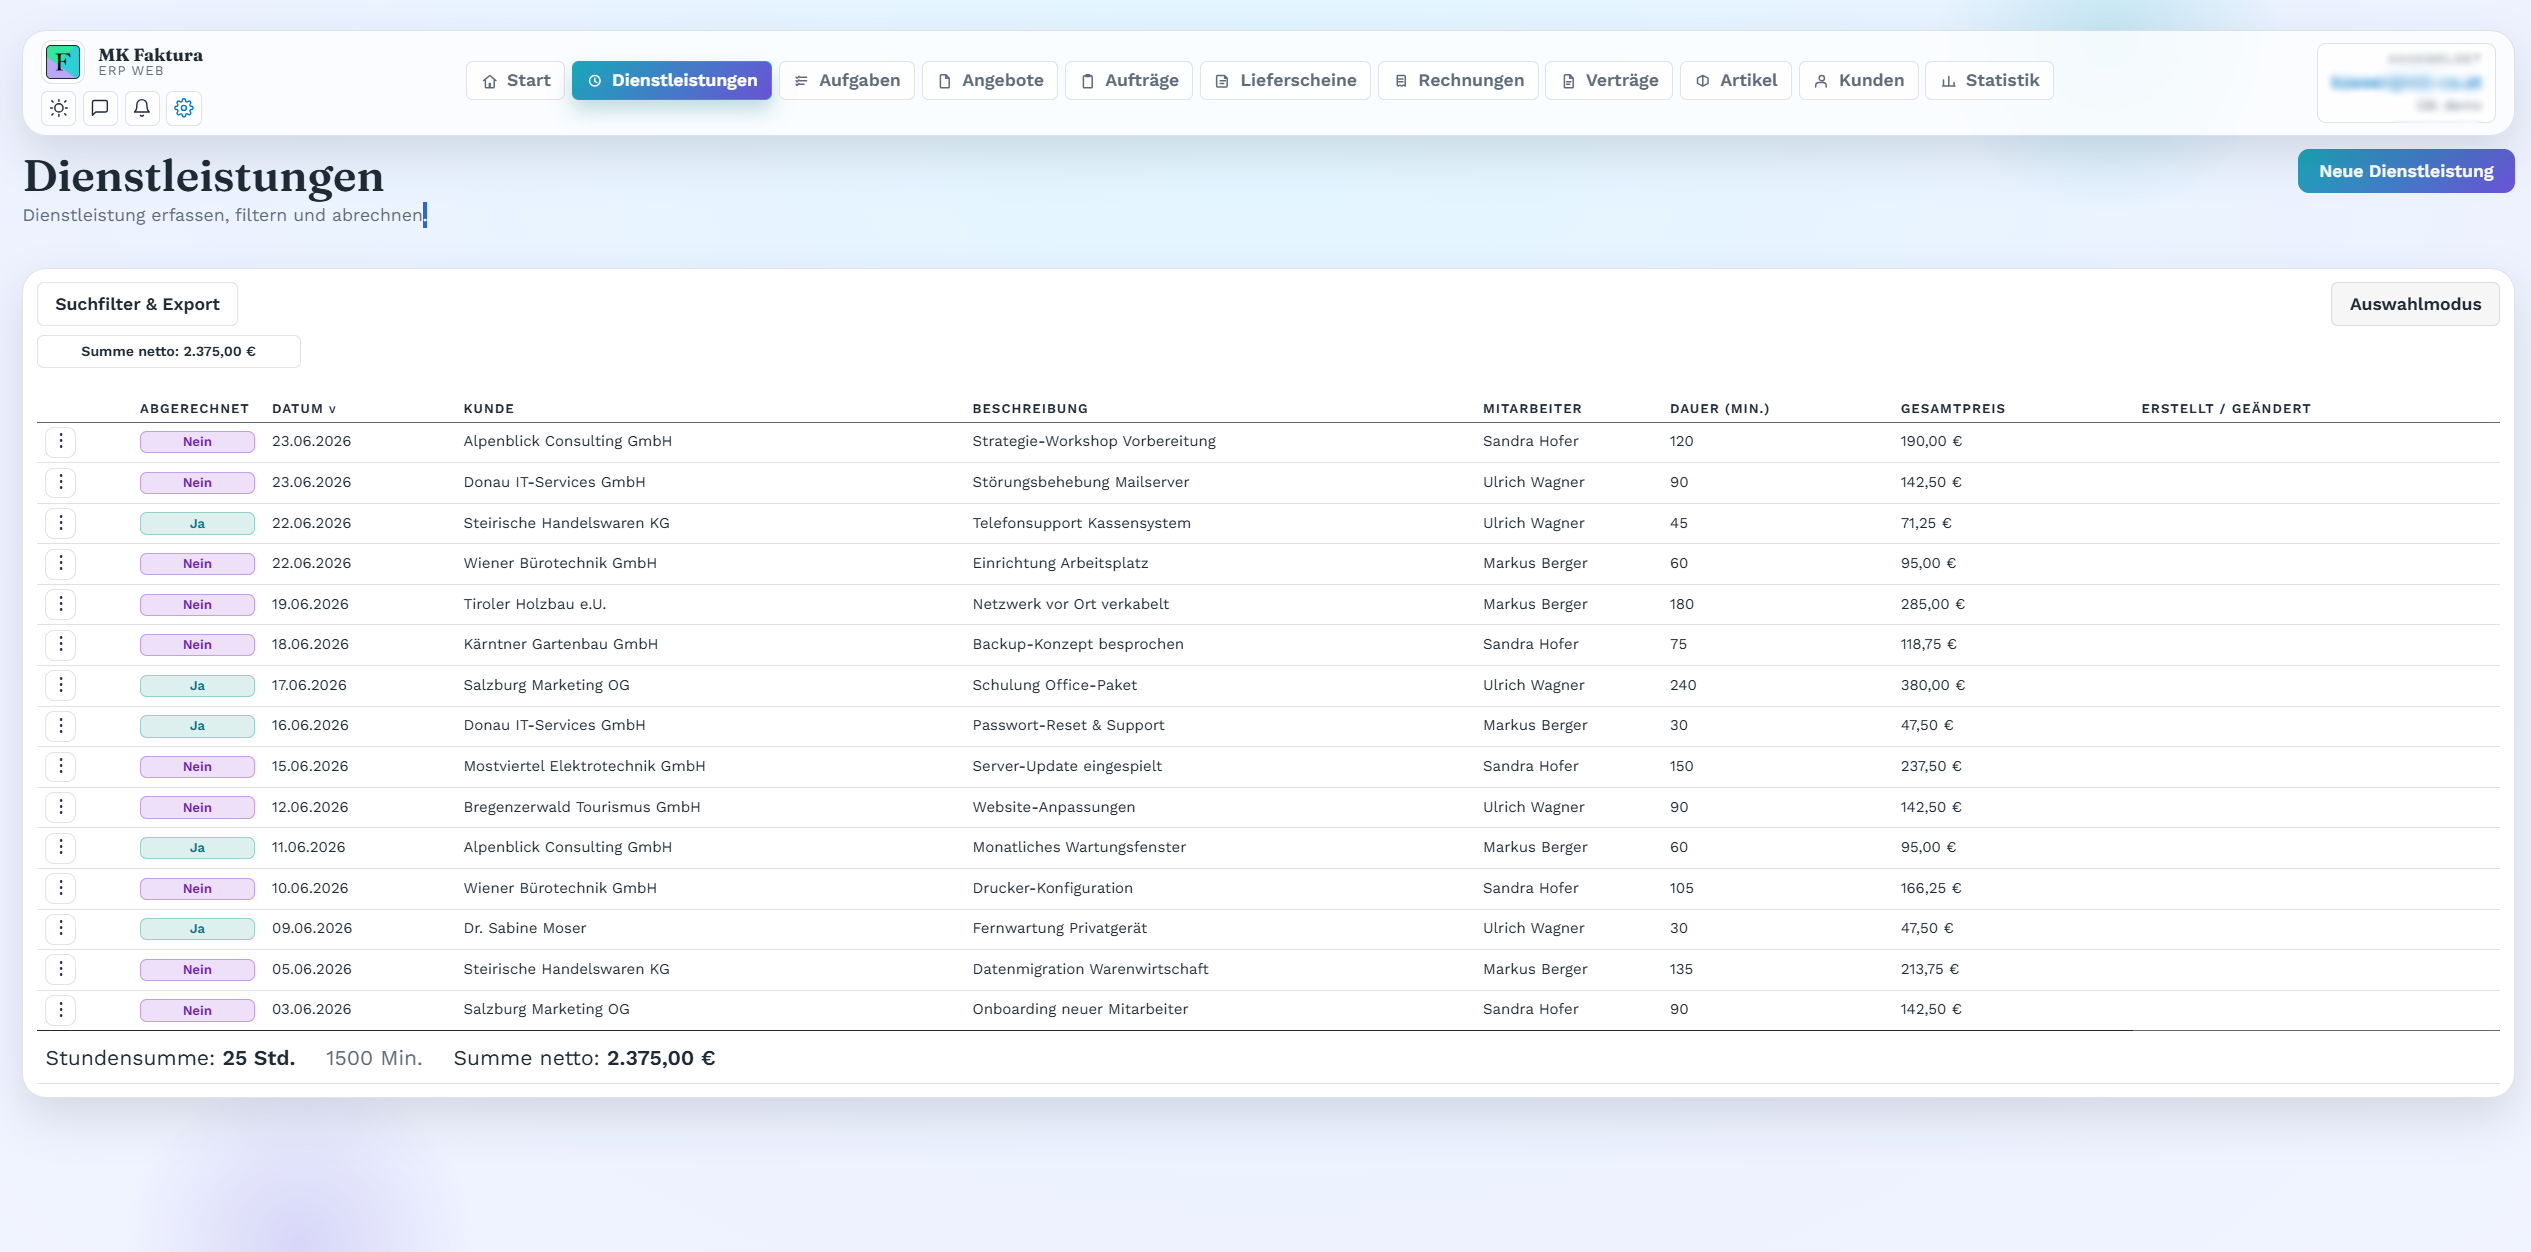The width and height of the screenshot is (2531, 1252).
Task: Open the notifications bell icon
Action: 142,108
